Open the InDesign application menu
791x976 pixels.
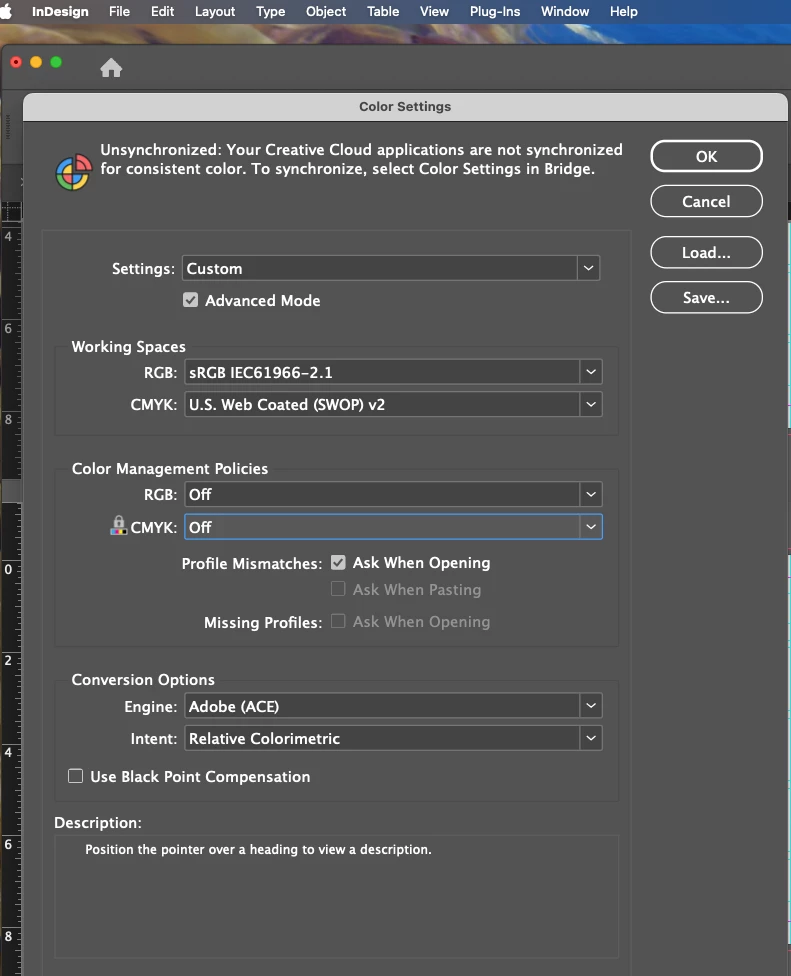click(60, 11)
